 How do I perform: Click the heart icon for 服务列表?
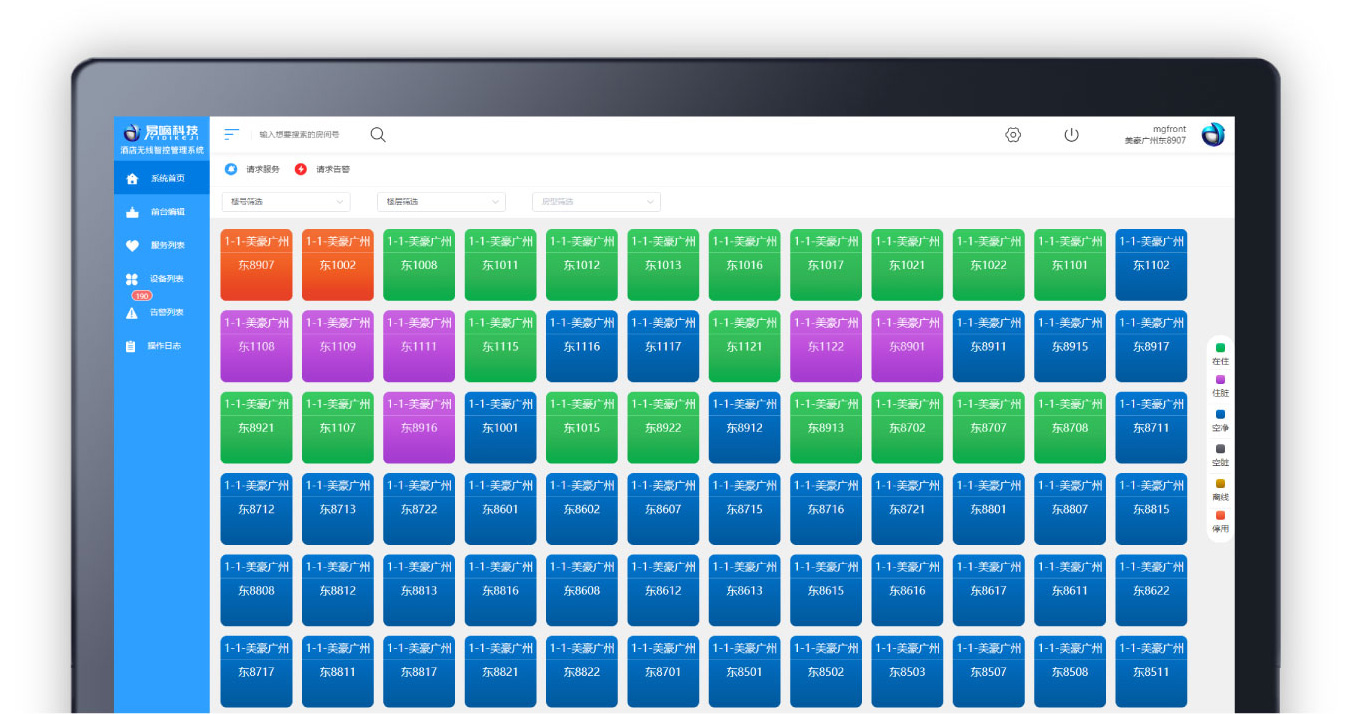[132, 246]
